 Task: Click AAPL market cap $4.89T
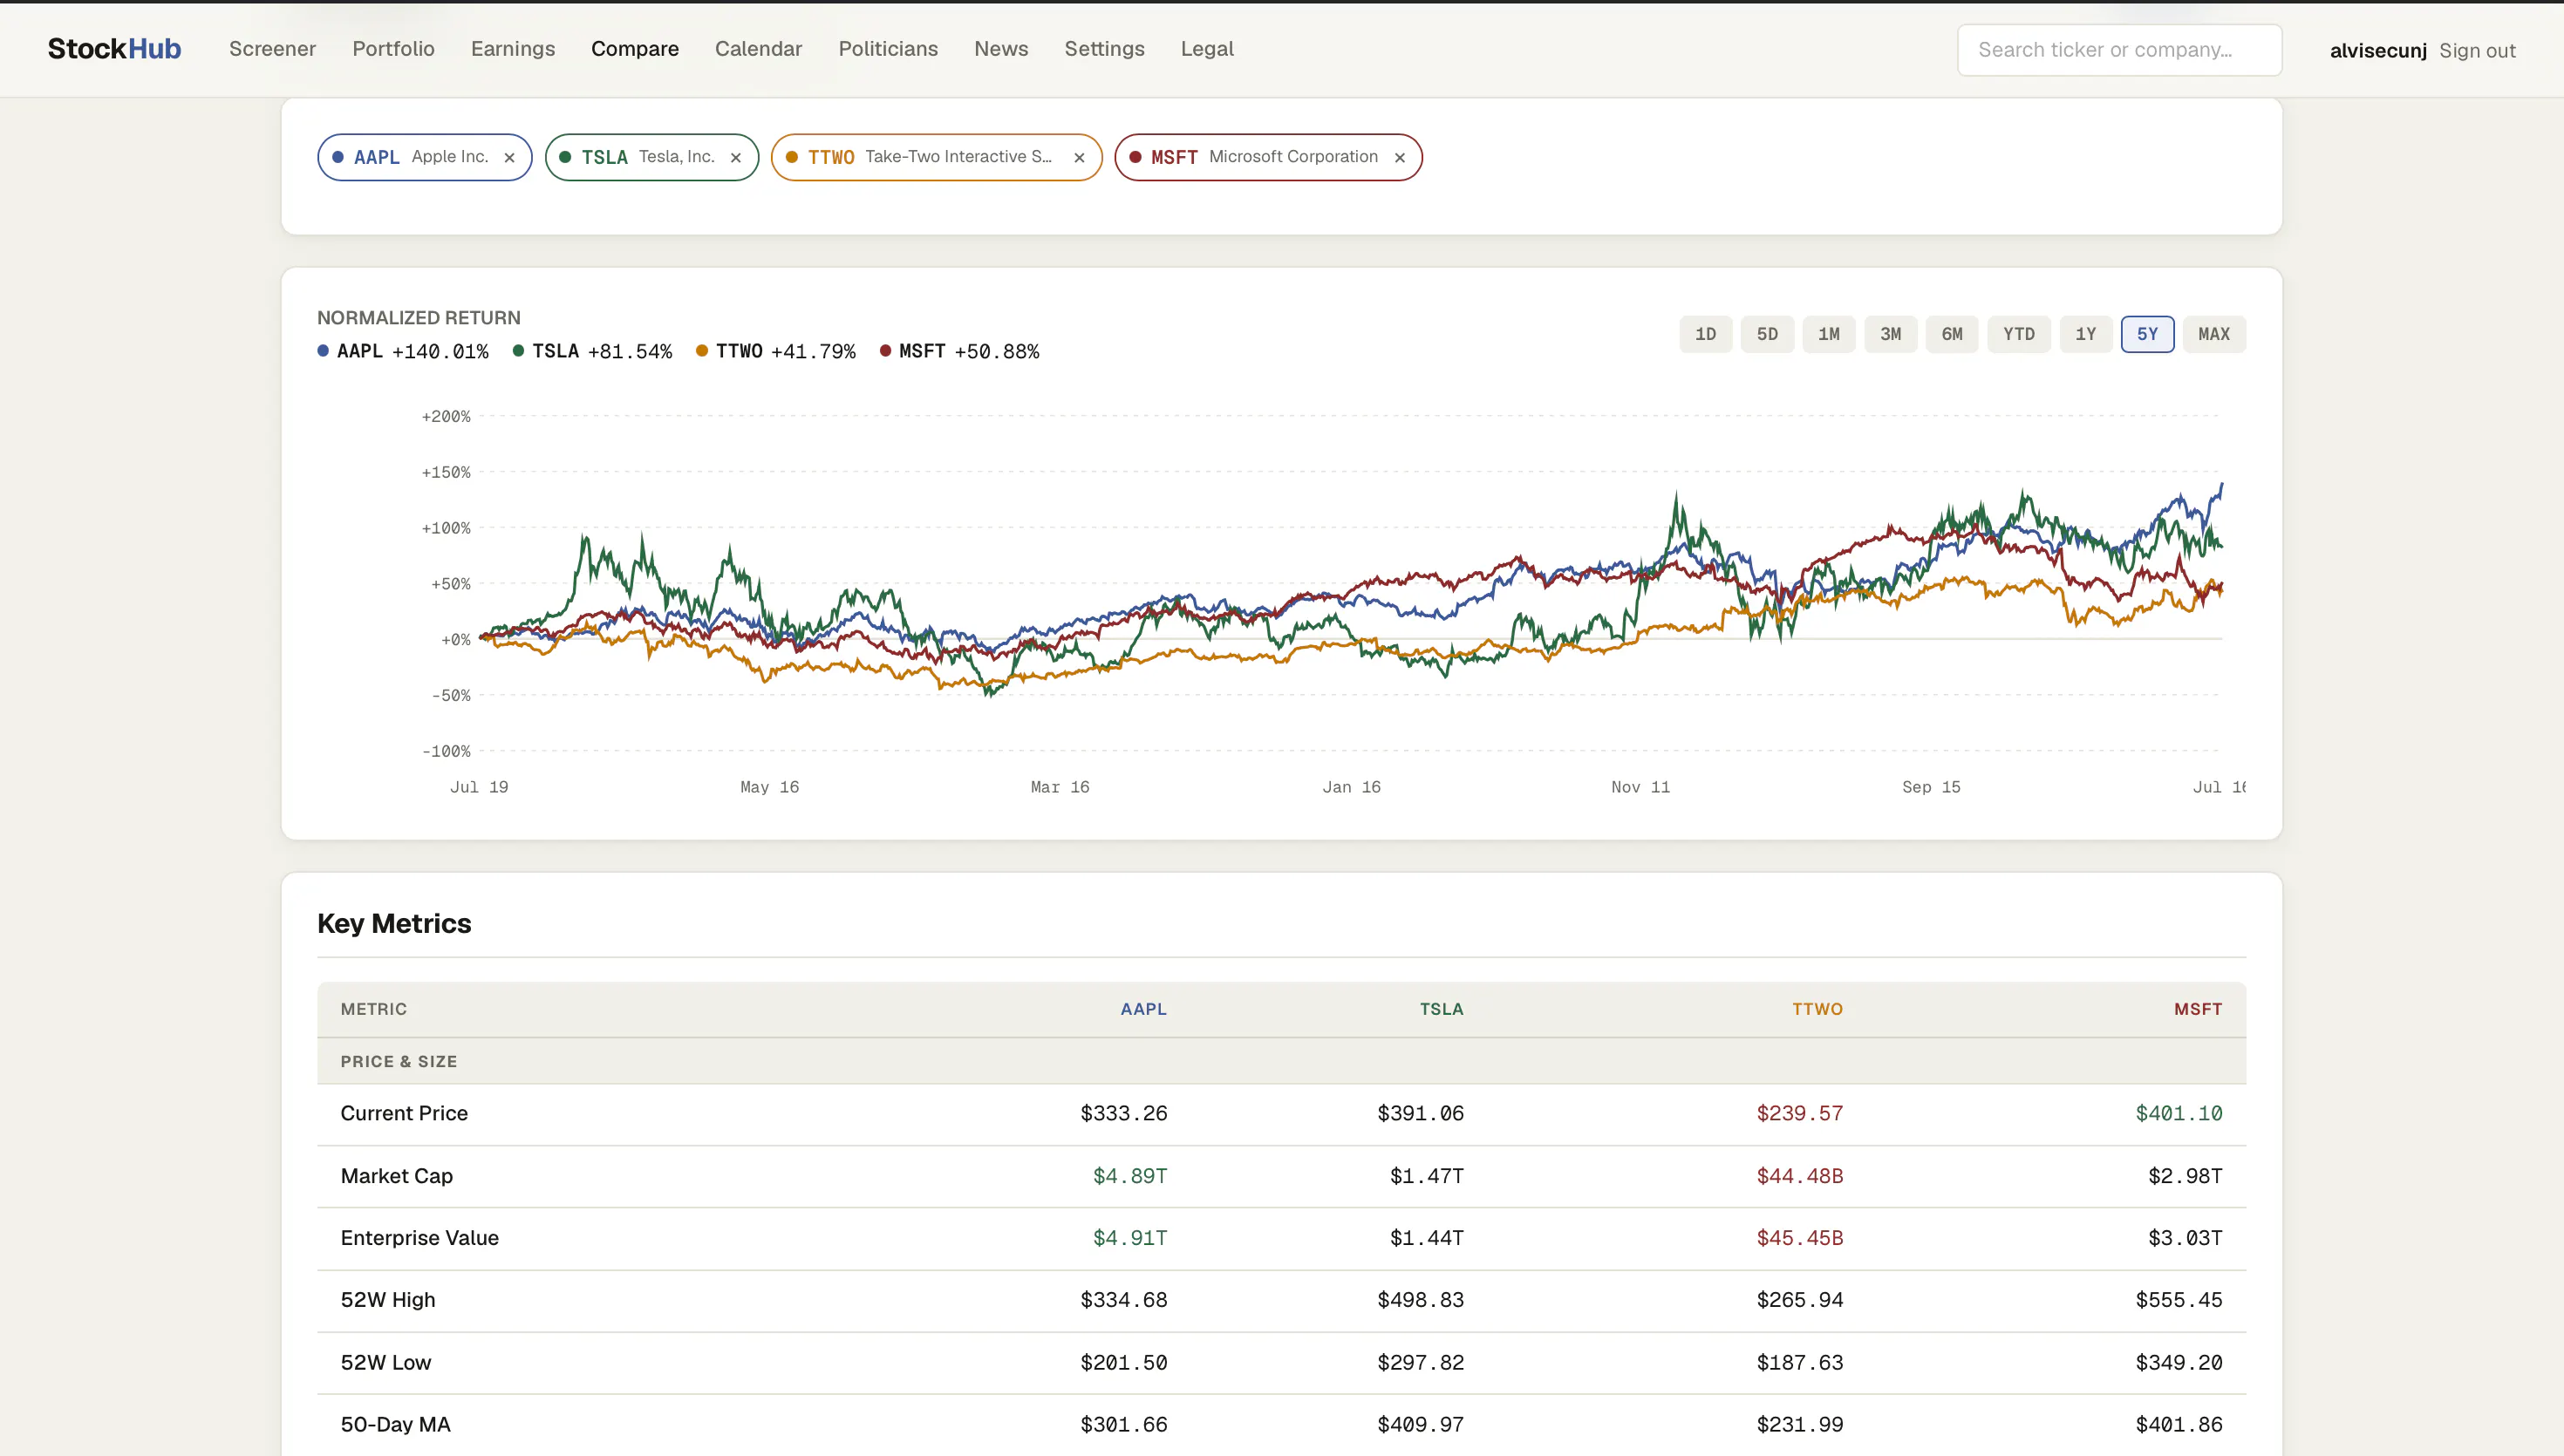[1130, 1176]
